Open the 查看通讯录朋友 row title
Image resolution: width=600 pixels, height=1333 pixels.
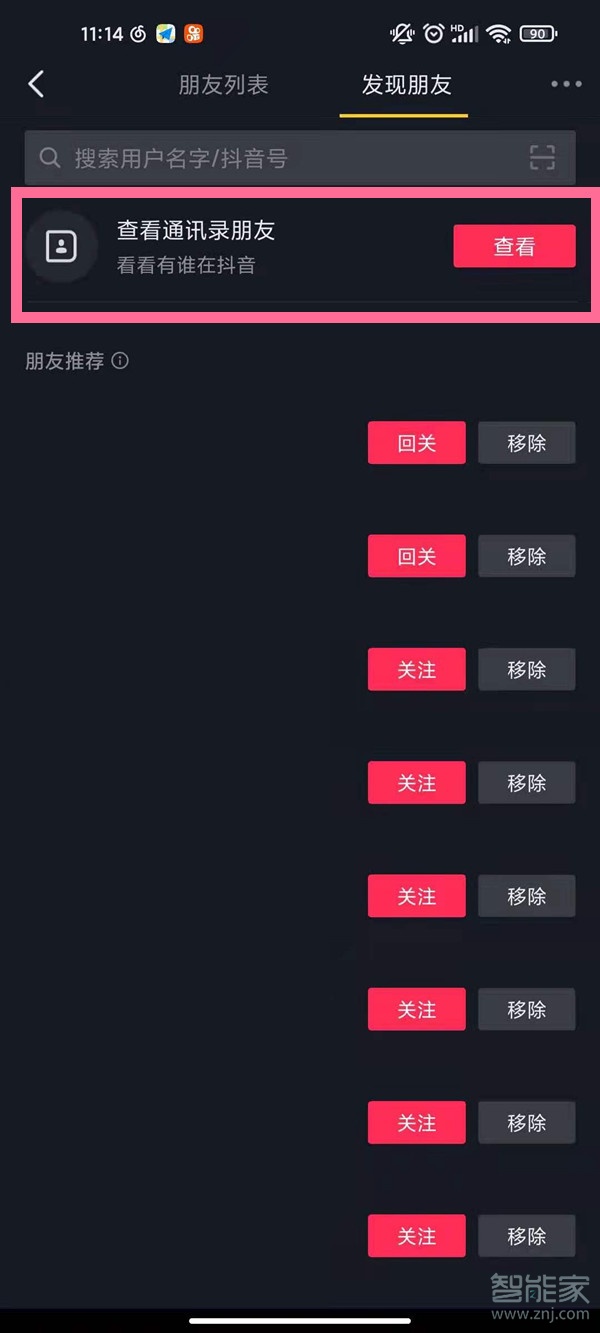196,231
